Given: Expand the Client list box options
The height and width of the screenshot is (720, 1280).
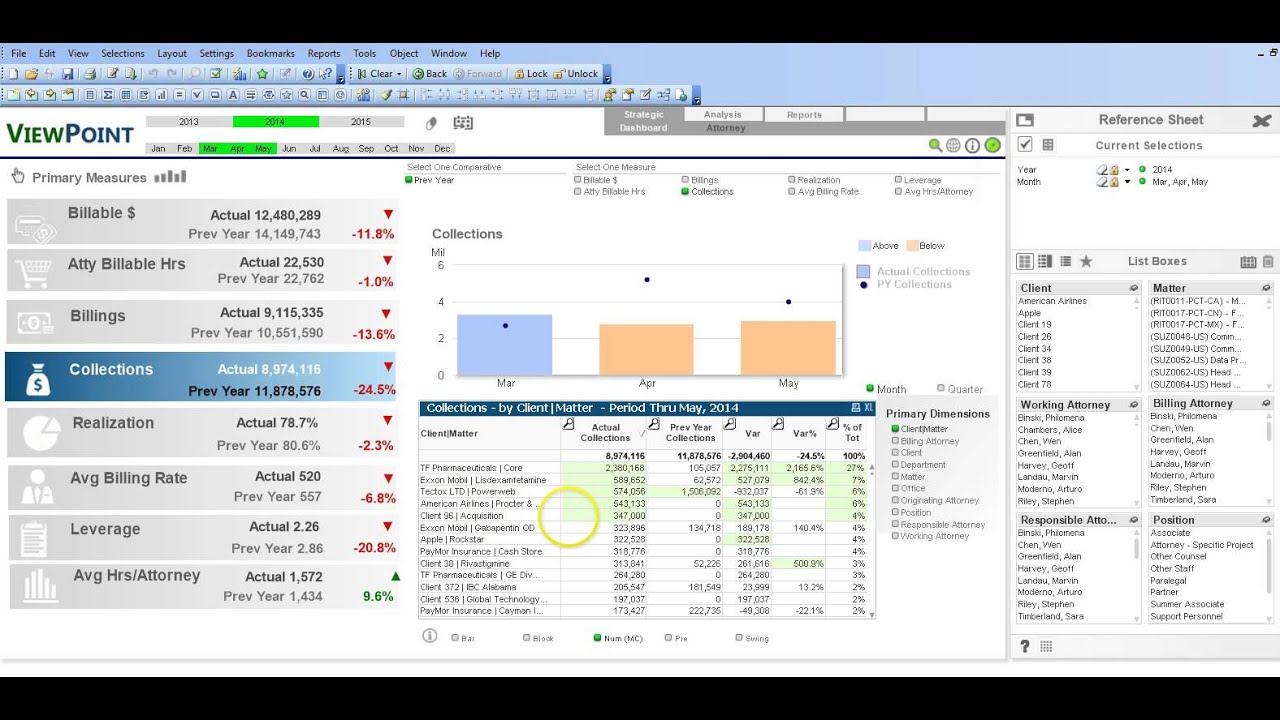Looking at the screenshot, I should pos(1134,288).
